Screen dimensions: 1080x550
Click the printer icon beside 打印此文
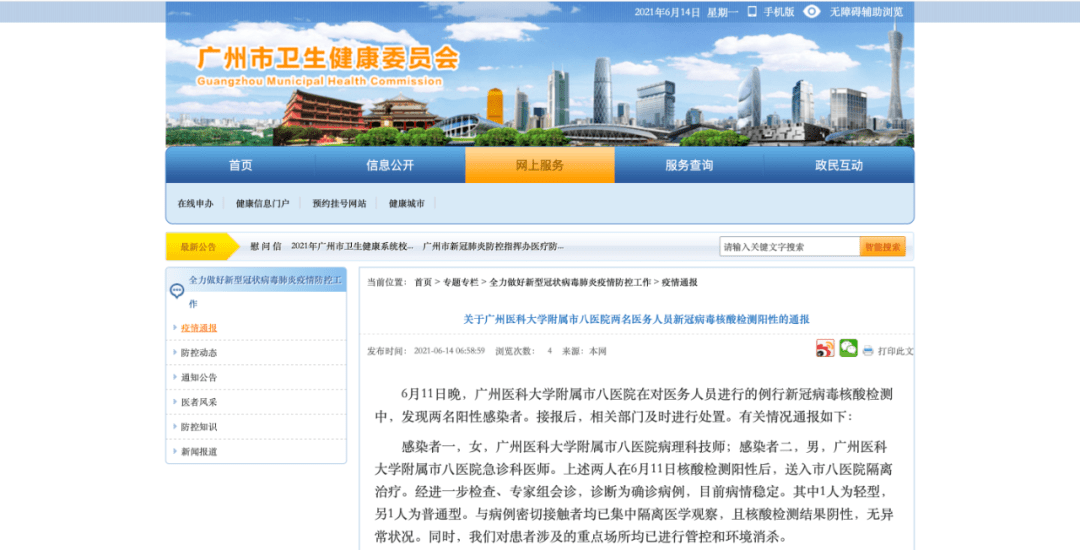click(x=868, y=351)
